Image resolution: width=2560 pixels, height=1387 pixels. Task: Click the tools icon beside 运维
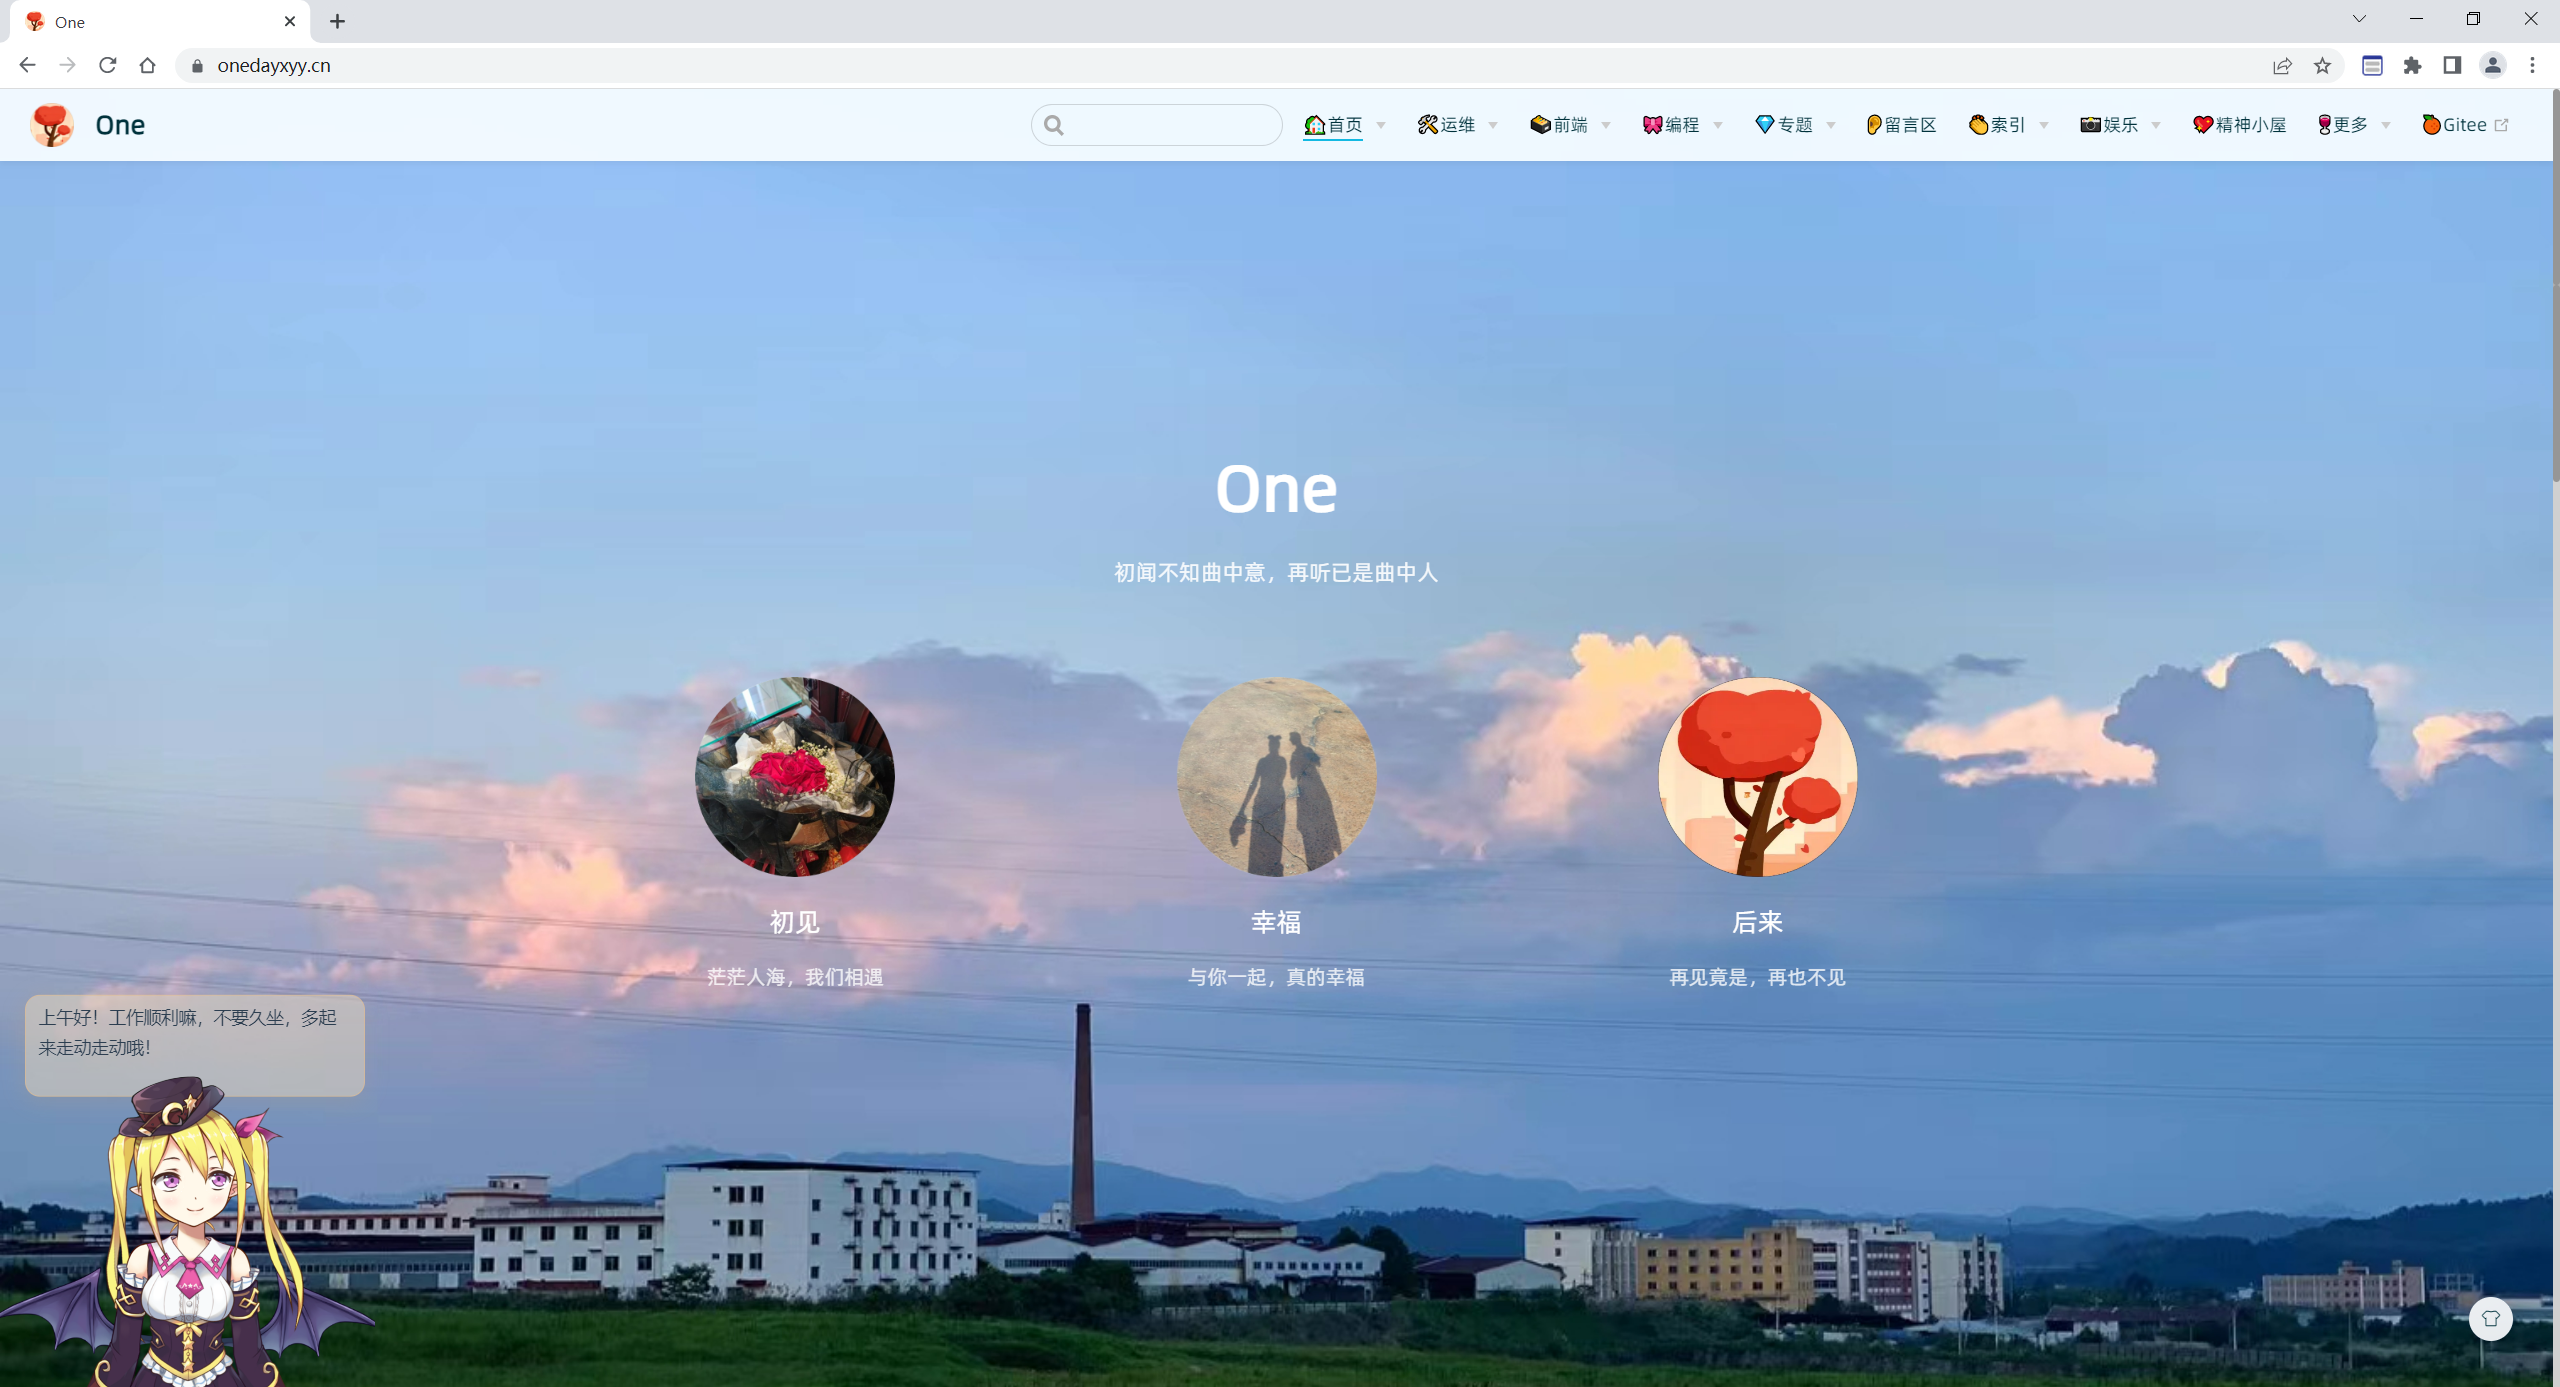click(1427, 125)
